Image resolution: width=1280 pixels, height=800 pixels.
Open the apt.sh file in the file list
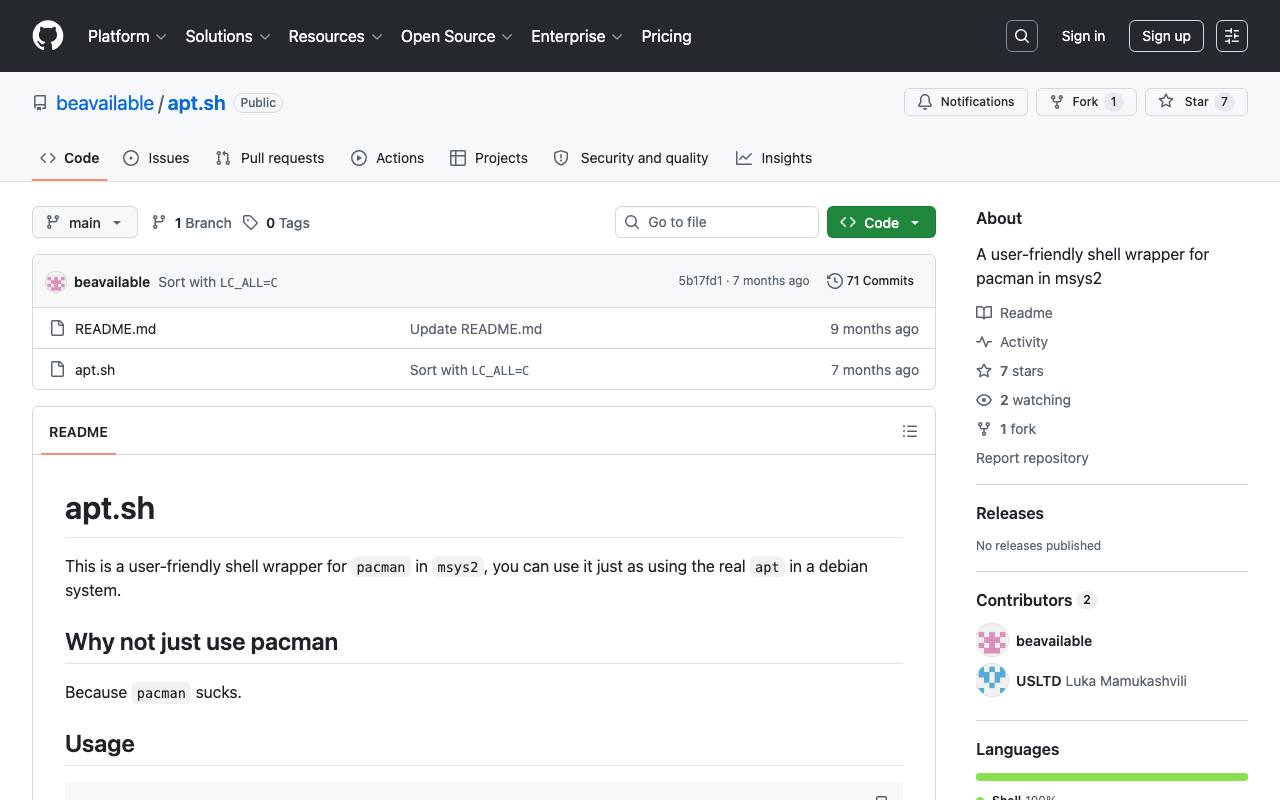pos(95,370)
